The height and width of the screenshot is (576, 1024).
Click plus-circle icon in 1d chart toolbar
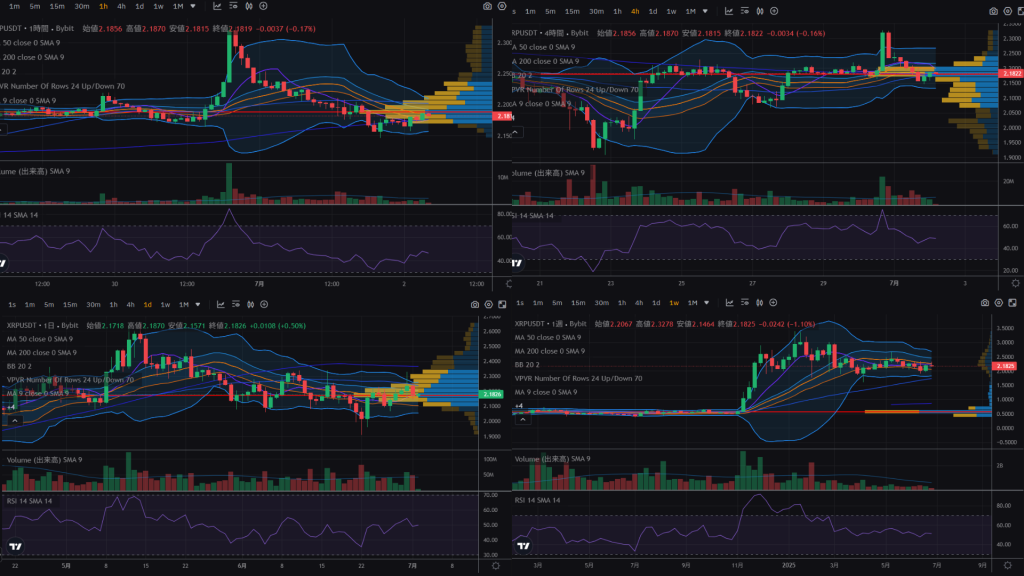tap(264, 304)
